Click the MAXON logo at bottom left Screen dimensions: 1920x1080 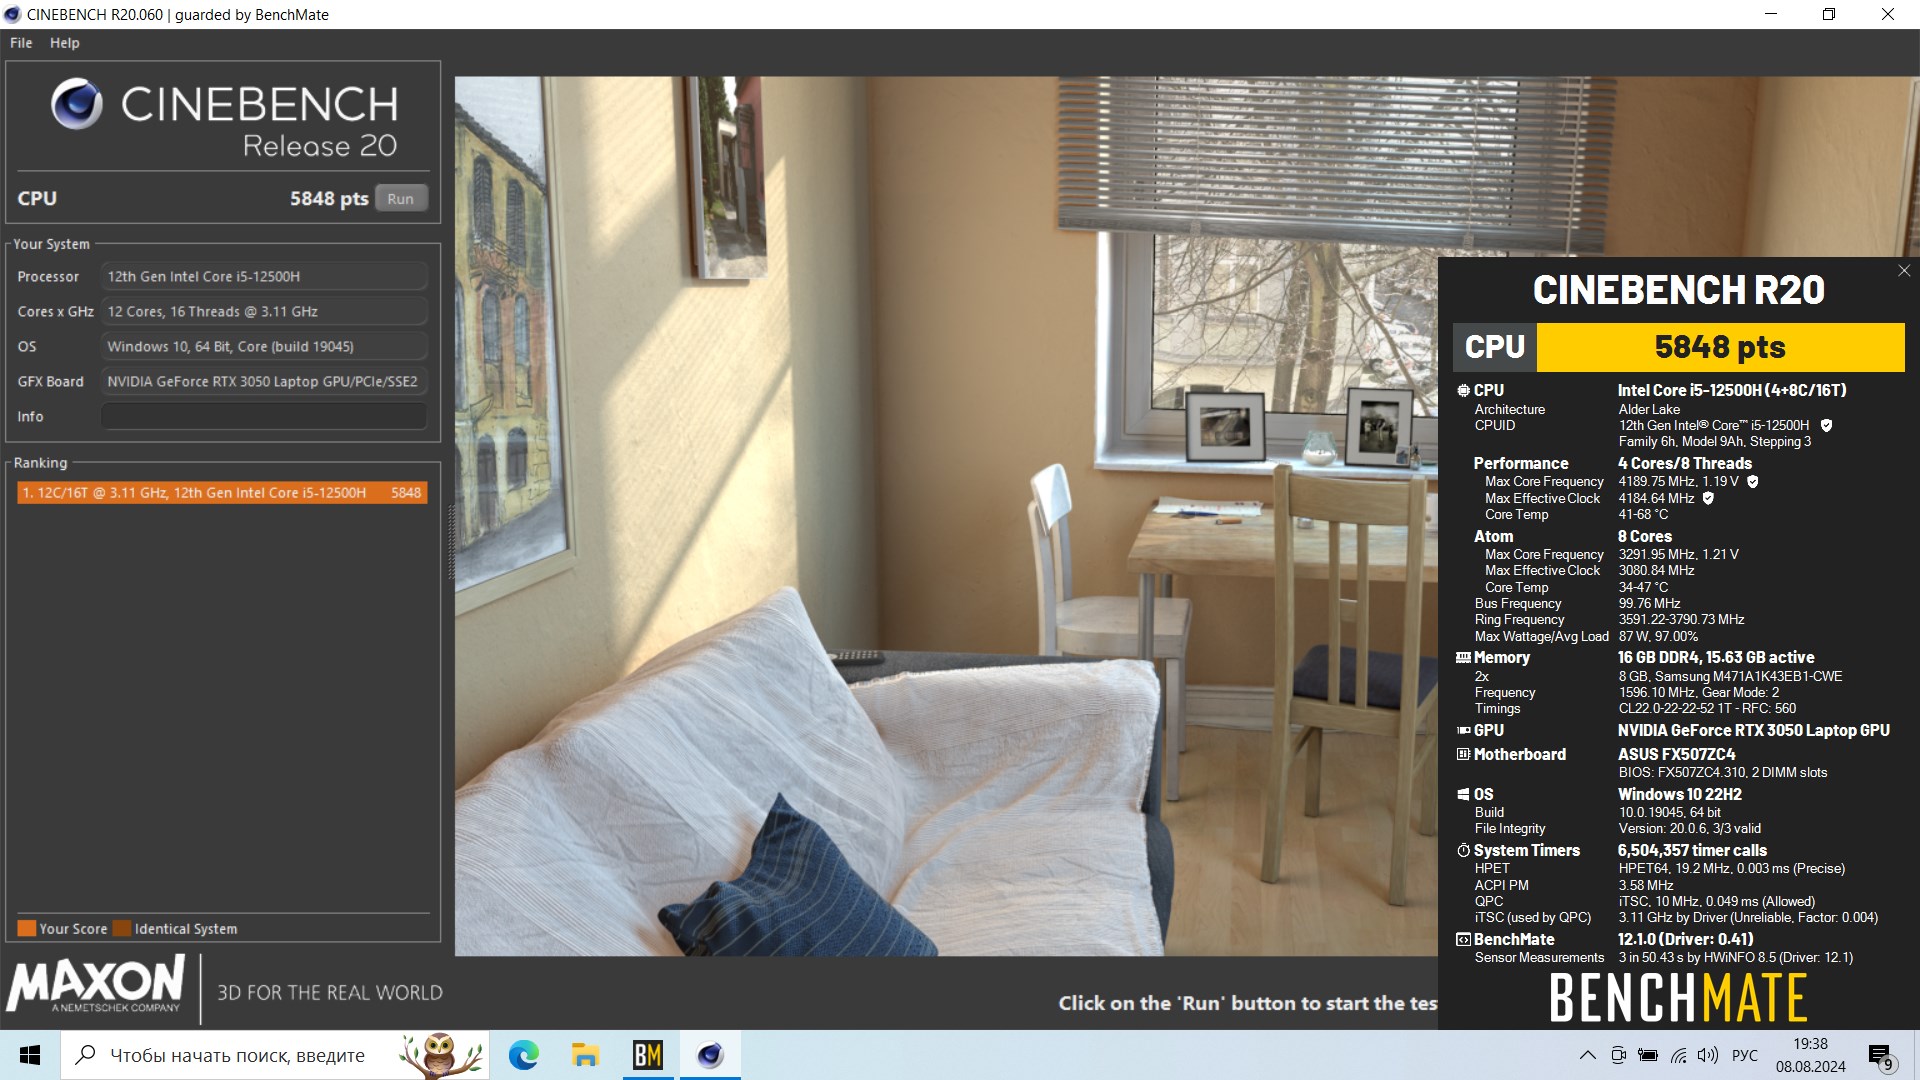(96, 984)
